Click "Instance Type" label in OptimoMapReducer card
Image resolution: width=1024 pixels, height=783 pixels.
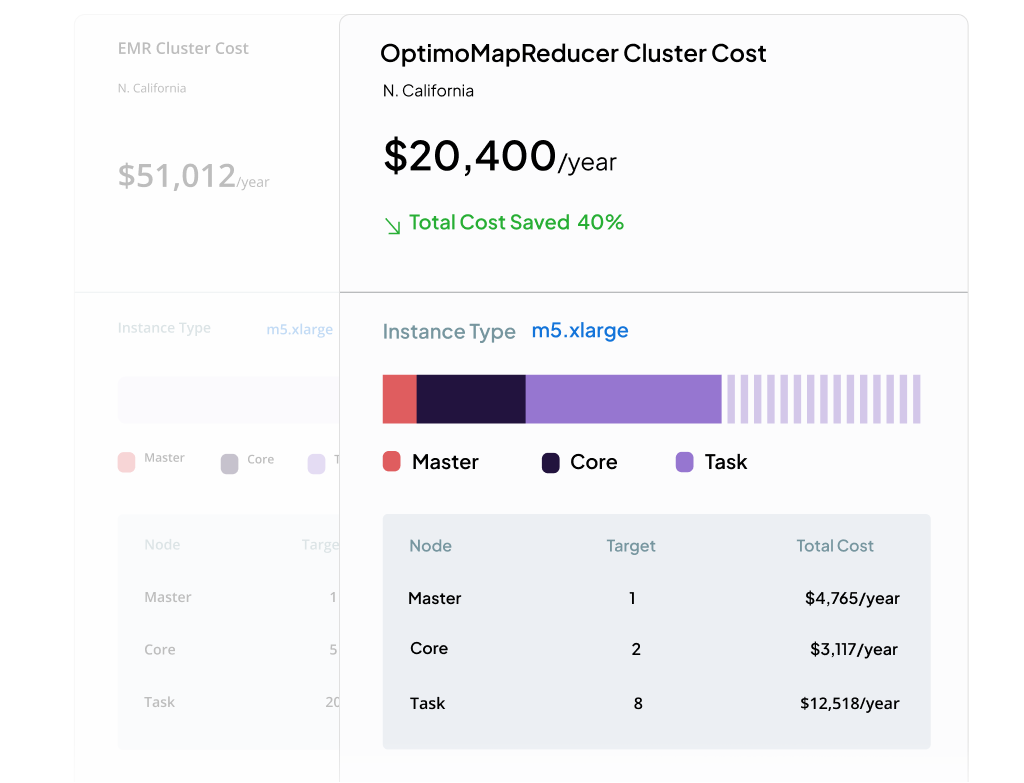449,332
